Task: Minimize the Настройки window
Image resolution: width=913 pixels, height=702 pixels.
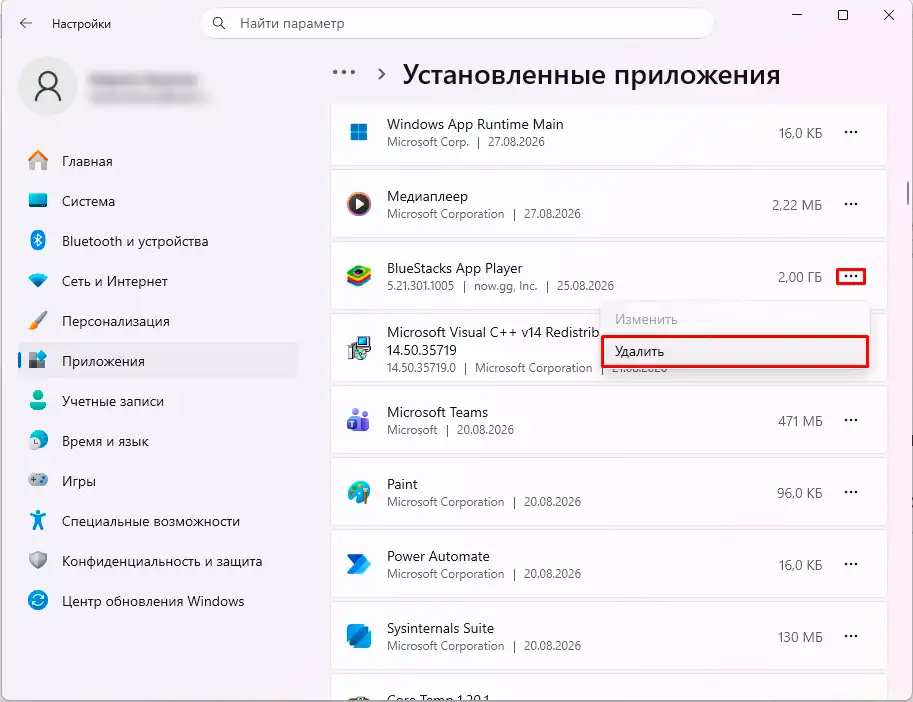Action: pos(797,15)
